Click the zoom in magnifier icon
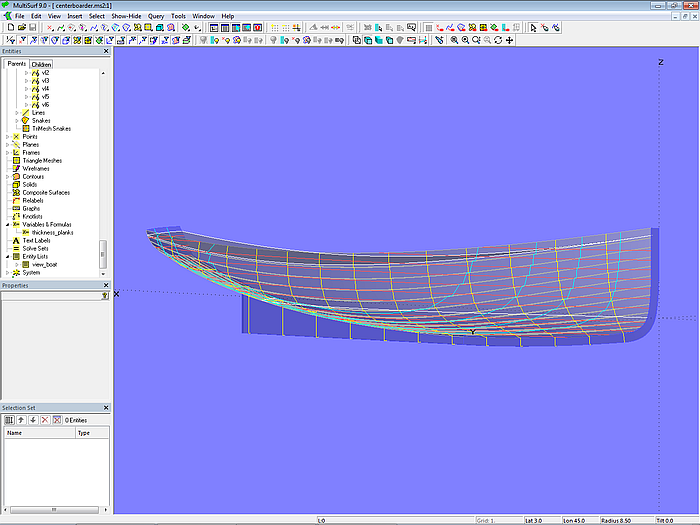Screen dimensions: 700x525 (453, 40)
